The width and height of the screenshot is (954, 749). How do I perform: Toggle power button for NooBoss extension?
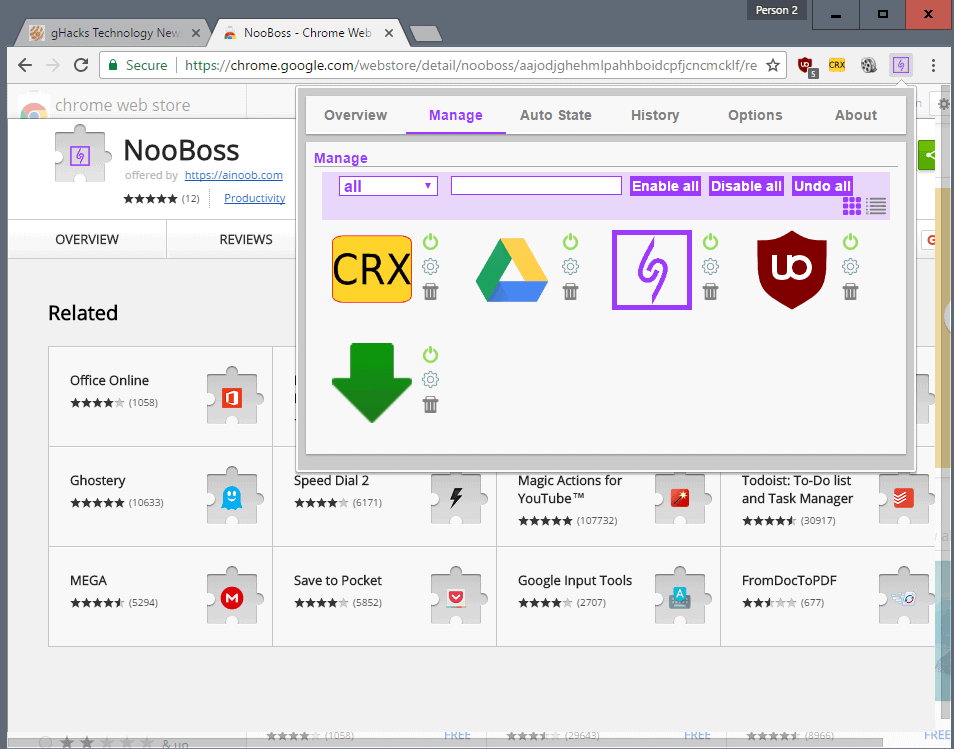[710, 241]
